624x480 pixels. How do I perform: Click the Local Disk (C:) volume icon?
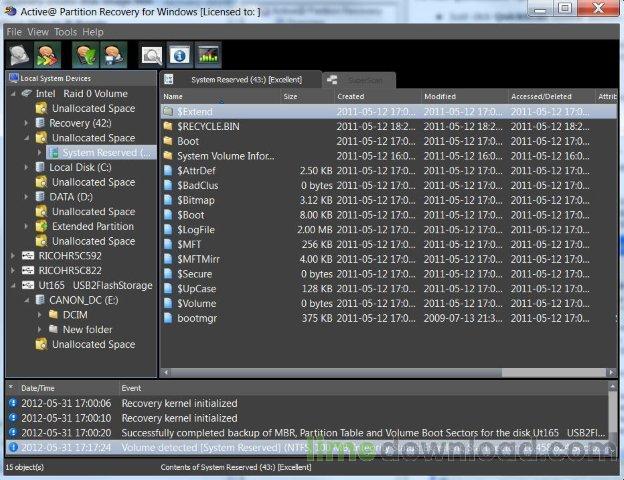[40, 167]
